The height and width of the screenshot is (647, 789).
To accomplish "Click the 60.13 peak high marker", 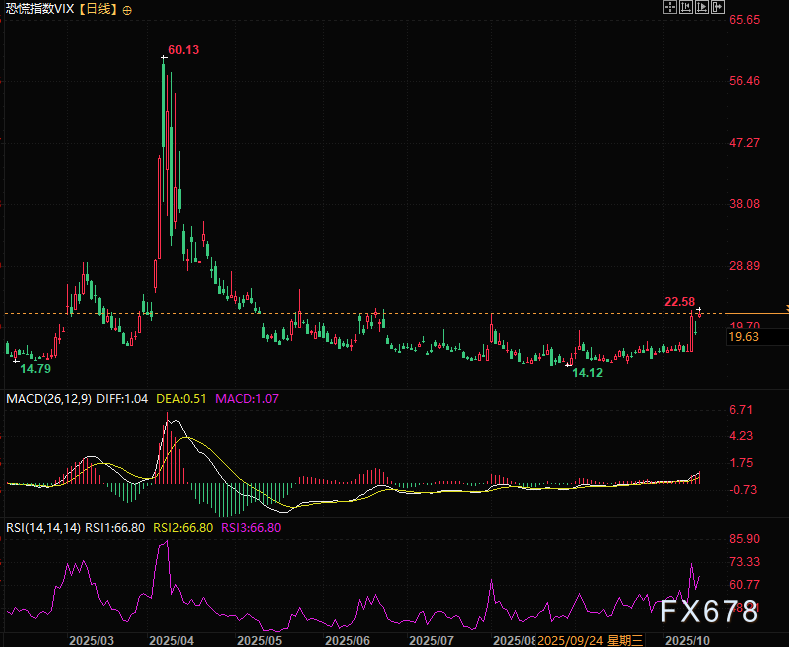I will point(183,49).
